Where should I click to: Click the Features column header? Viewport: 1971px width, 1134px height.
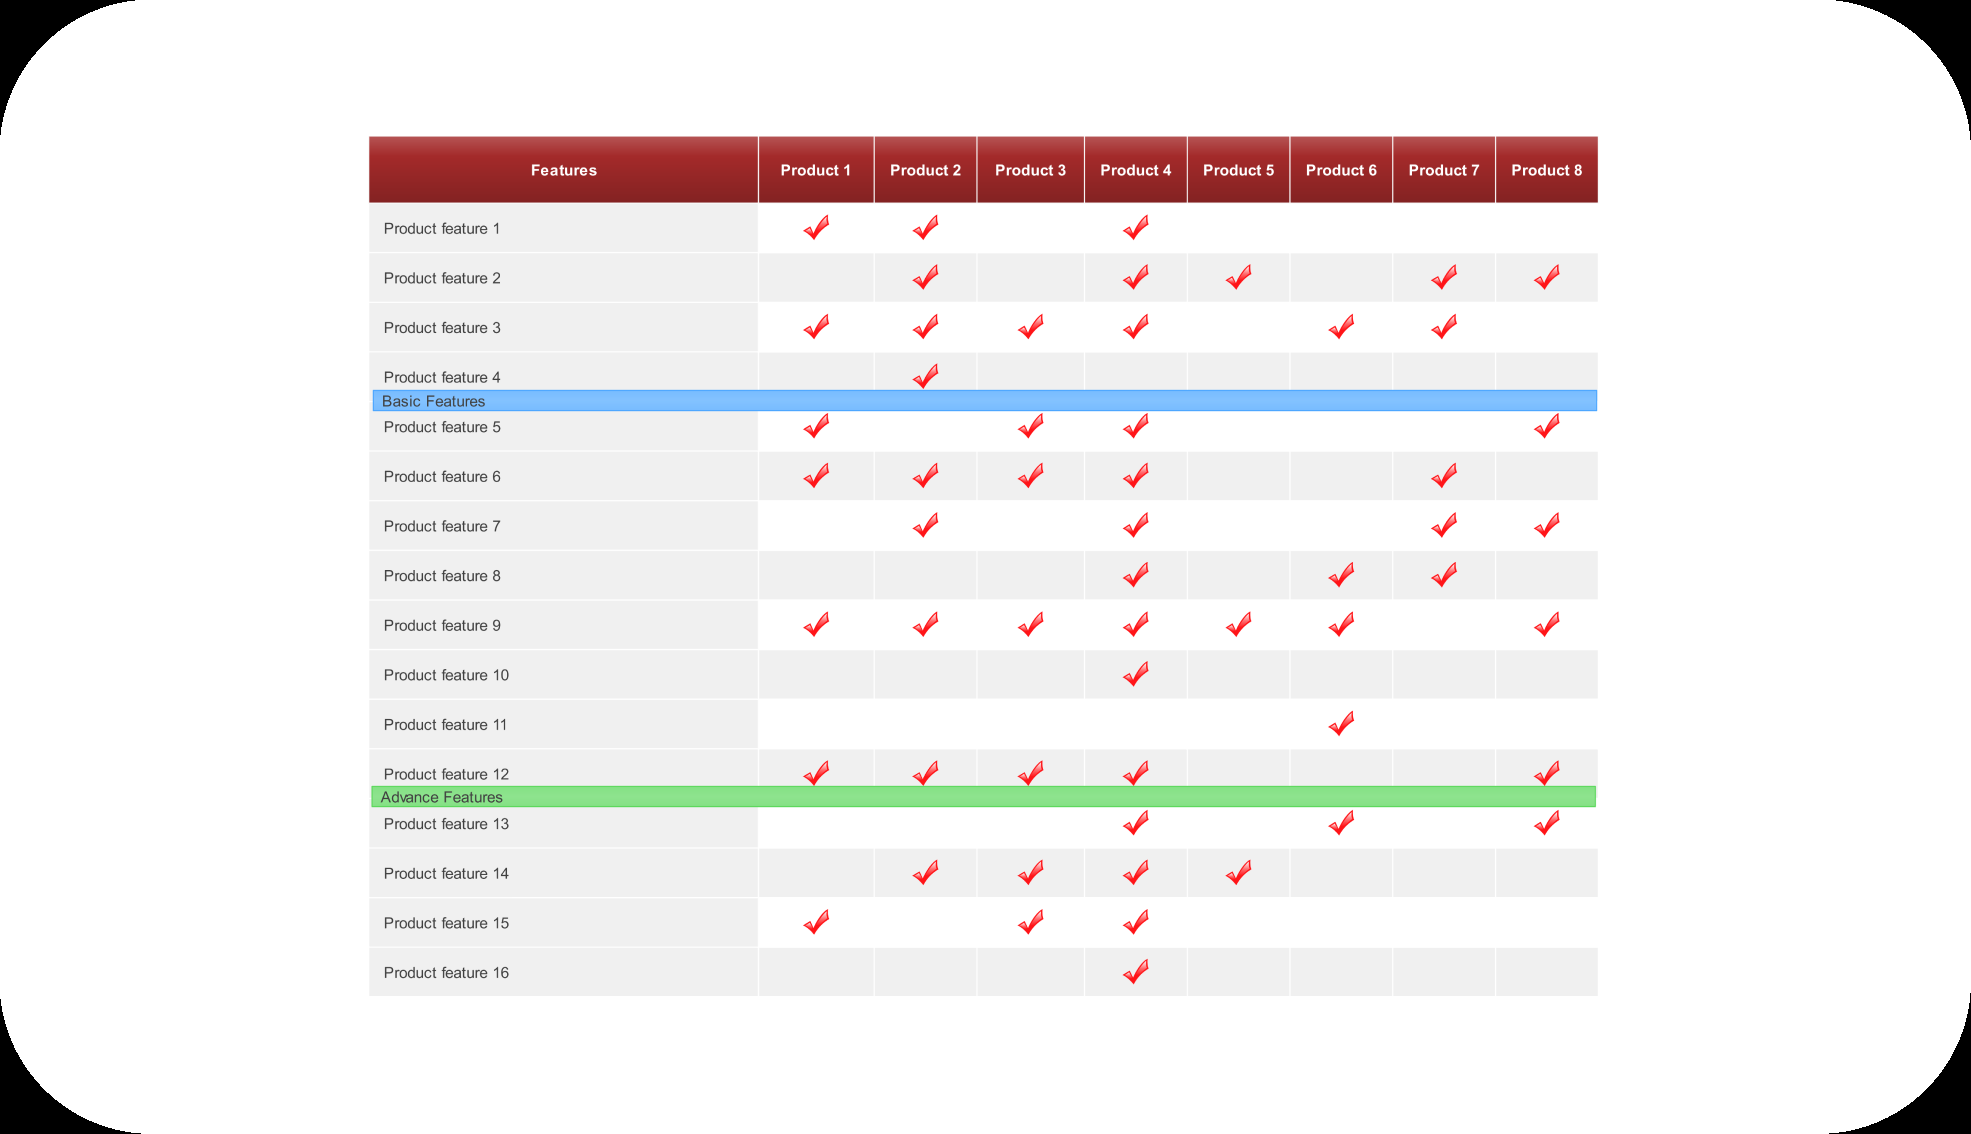(563, 170)
